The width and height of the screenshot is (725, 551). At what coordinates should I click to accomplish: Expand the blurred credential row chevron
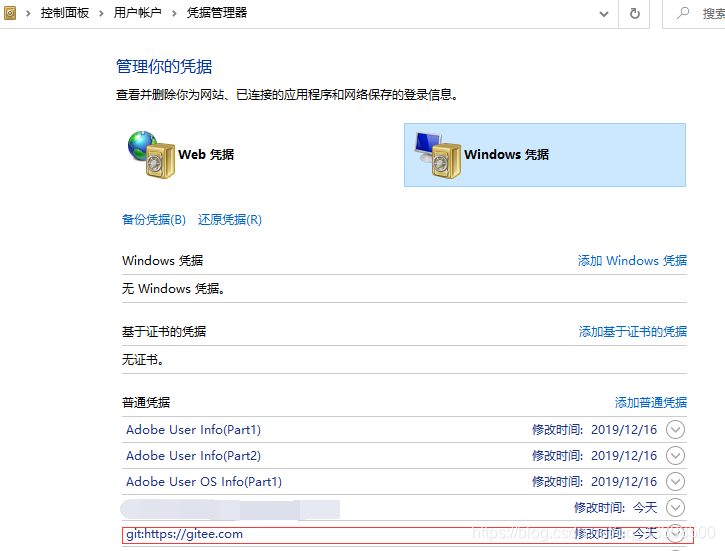(676, 508)
